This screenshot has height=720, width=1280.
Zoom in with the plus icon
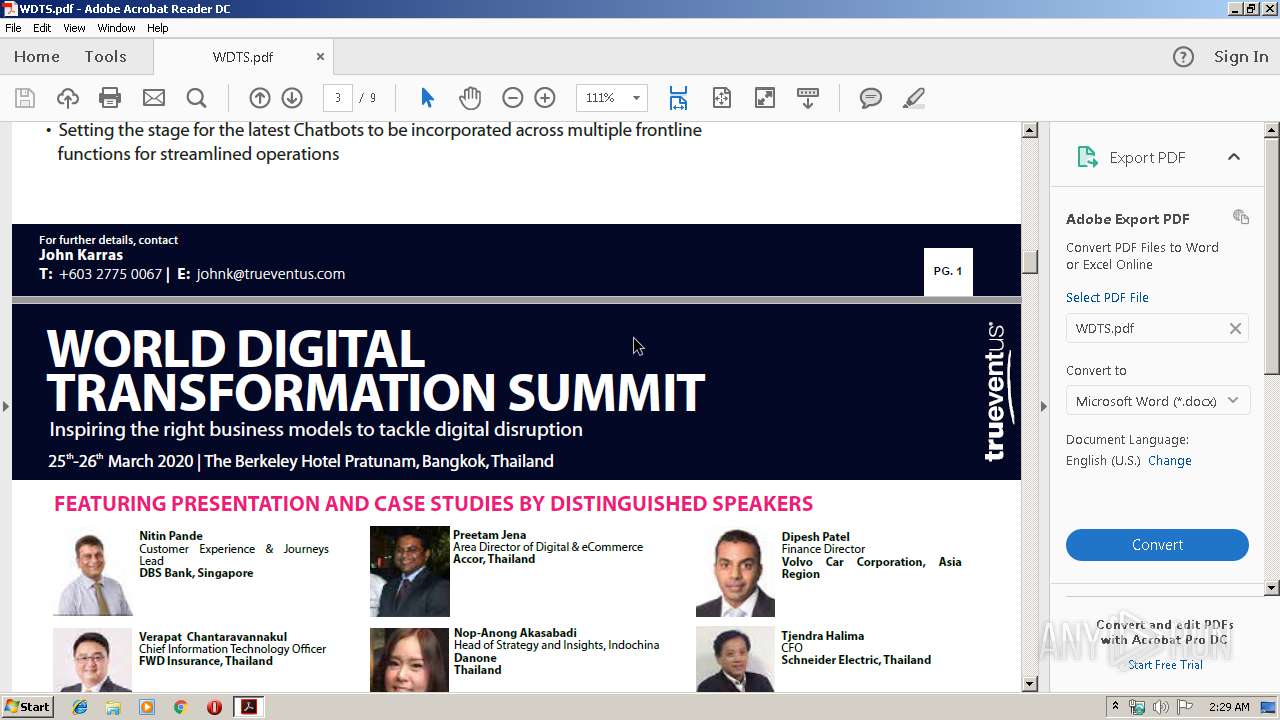[x=545, y=98]
